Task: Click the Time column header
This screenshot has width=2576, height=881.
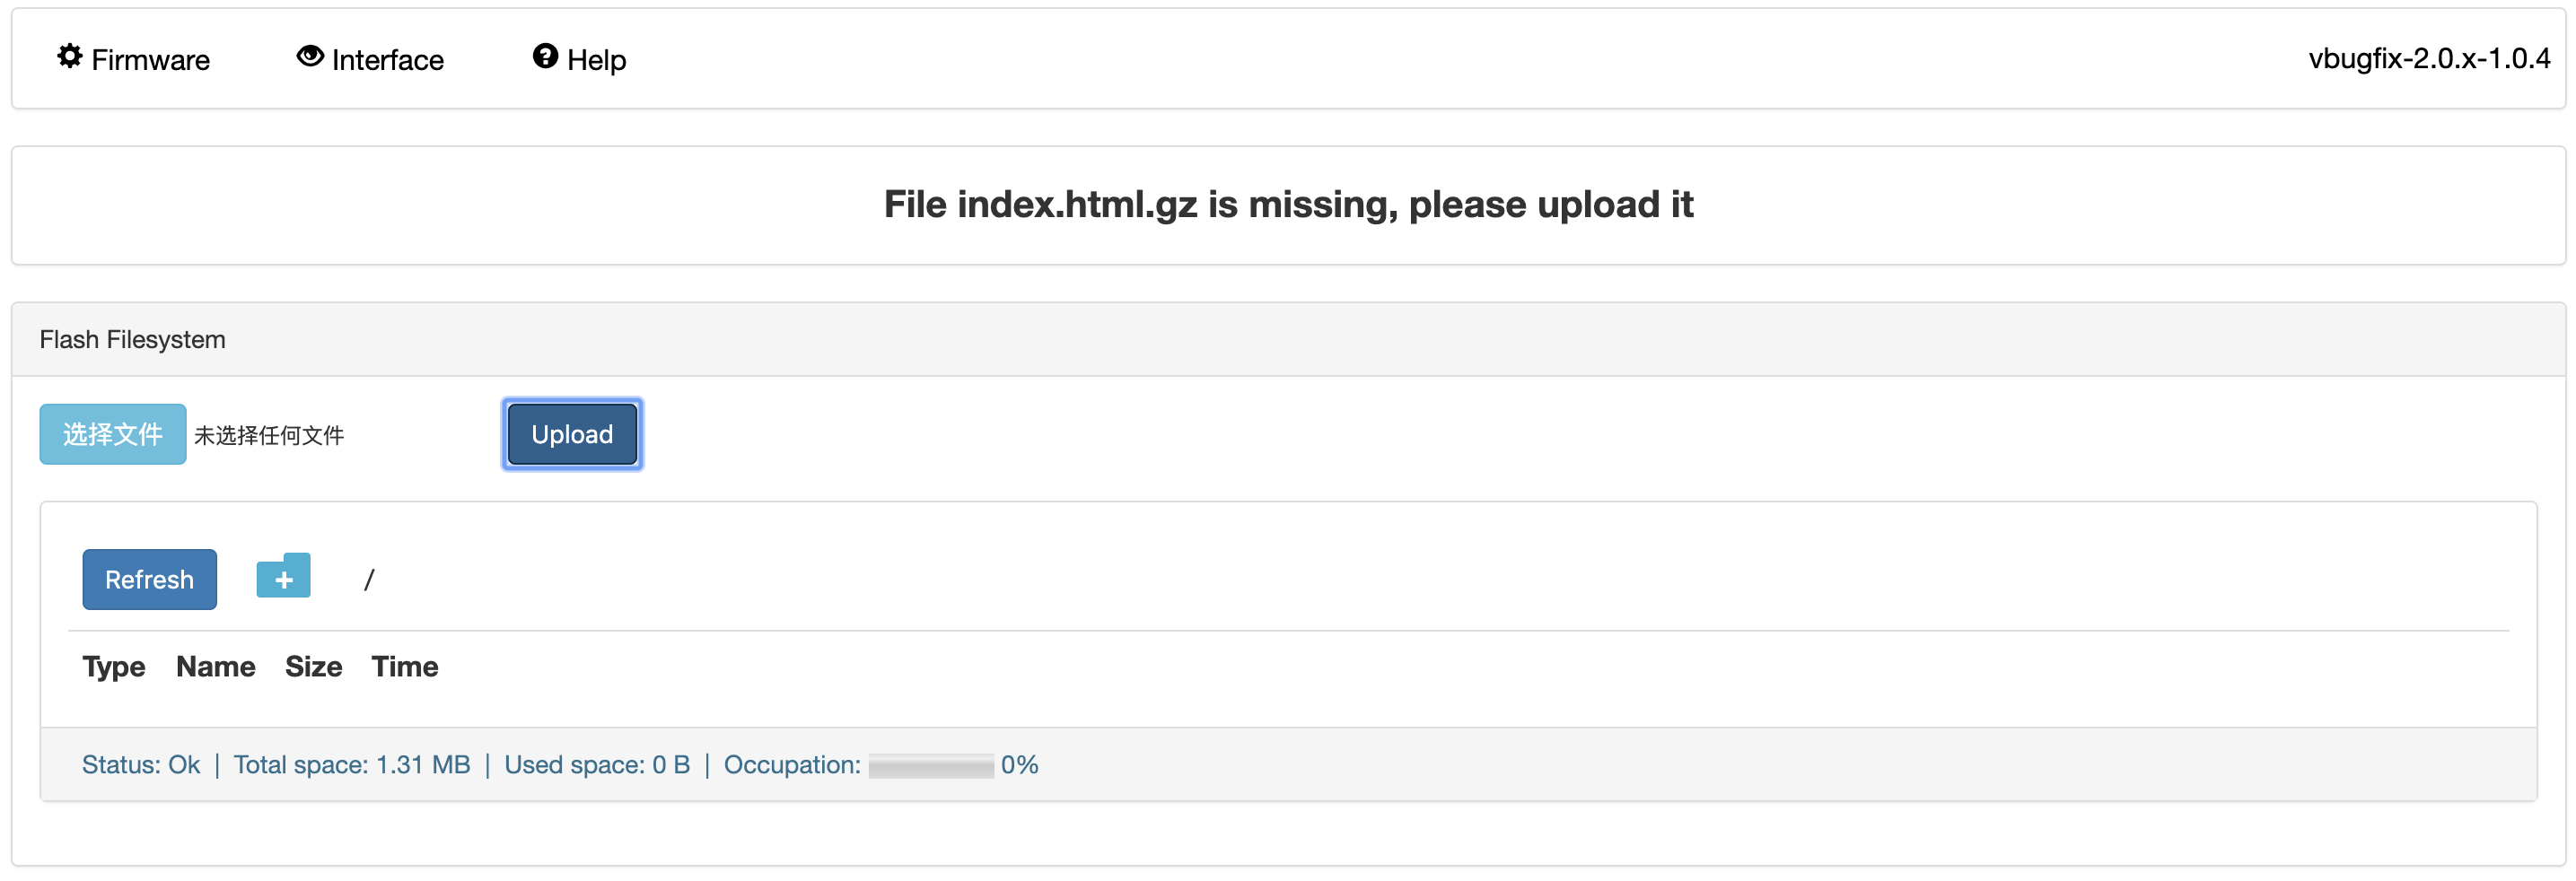Action: (x=404, y=666)
